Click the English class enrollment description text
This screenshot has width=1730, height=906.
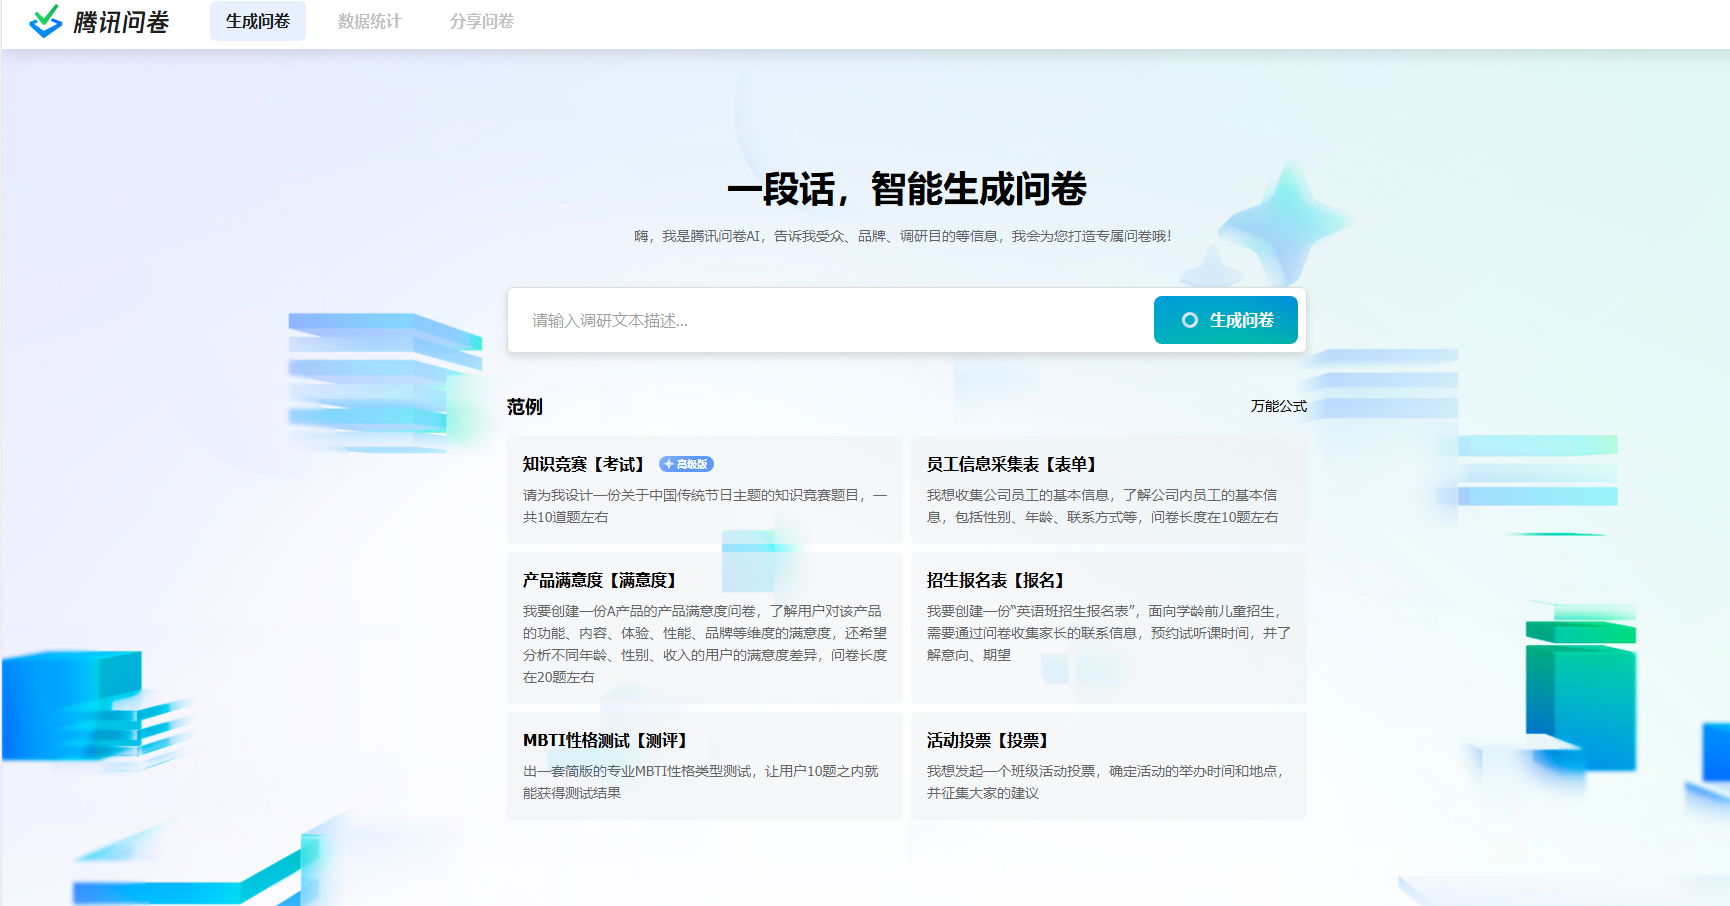(1108, 633)
